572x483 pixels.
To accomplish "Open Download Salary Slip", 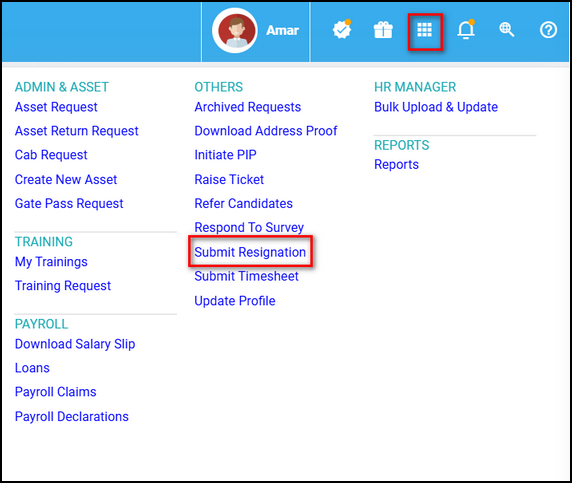I will tap(75, 344).
